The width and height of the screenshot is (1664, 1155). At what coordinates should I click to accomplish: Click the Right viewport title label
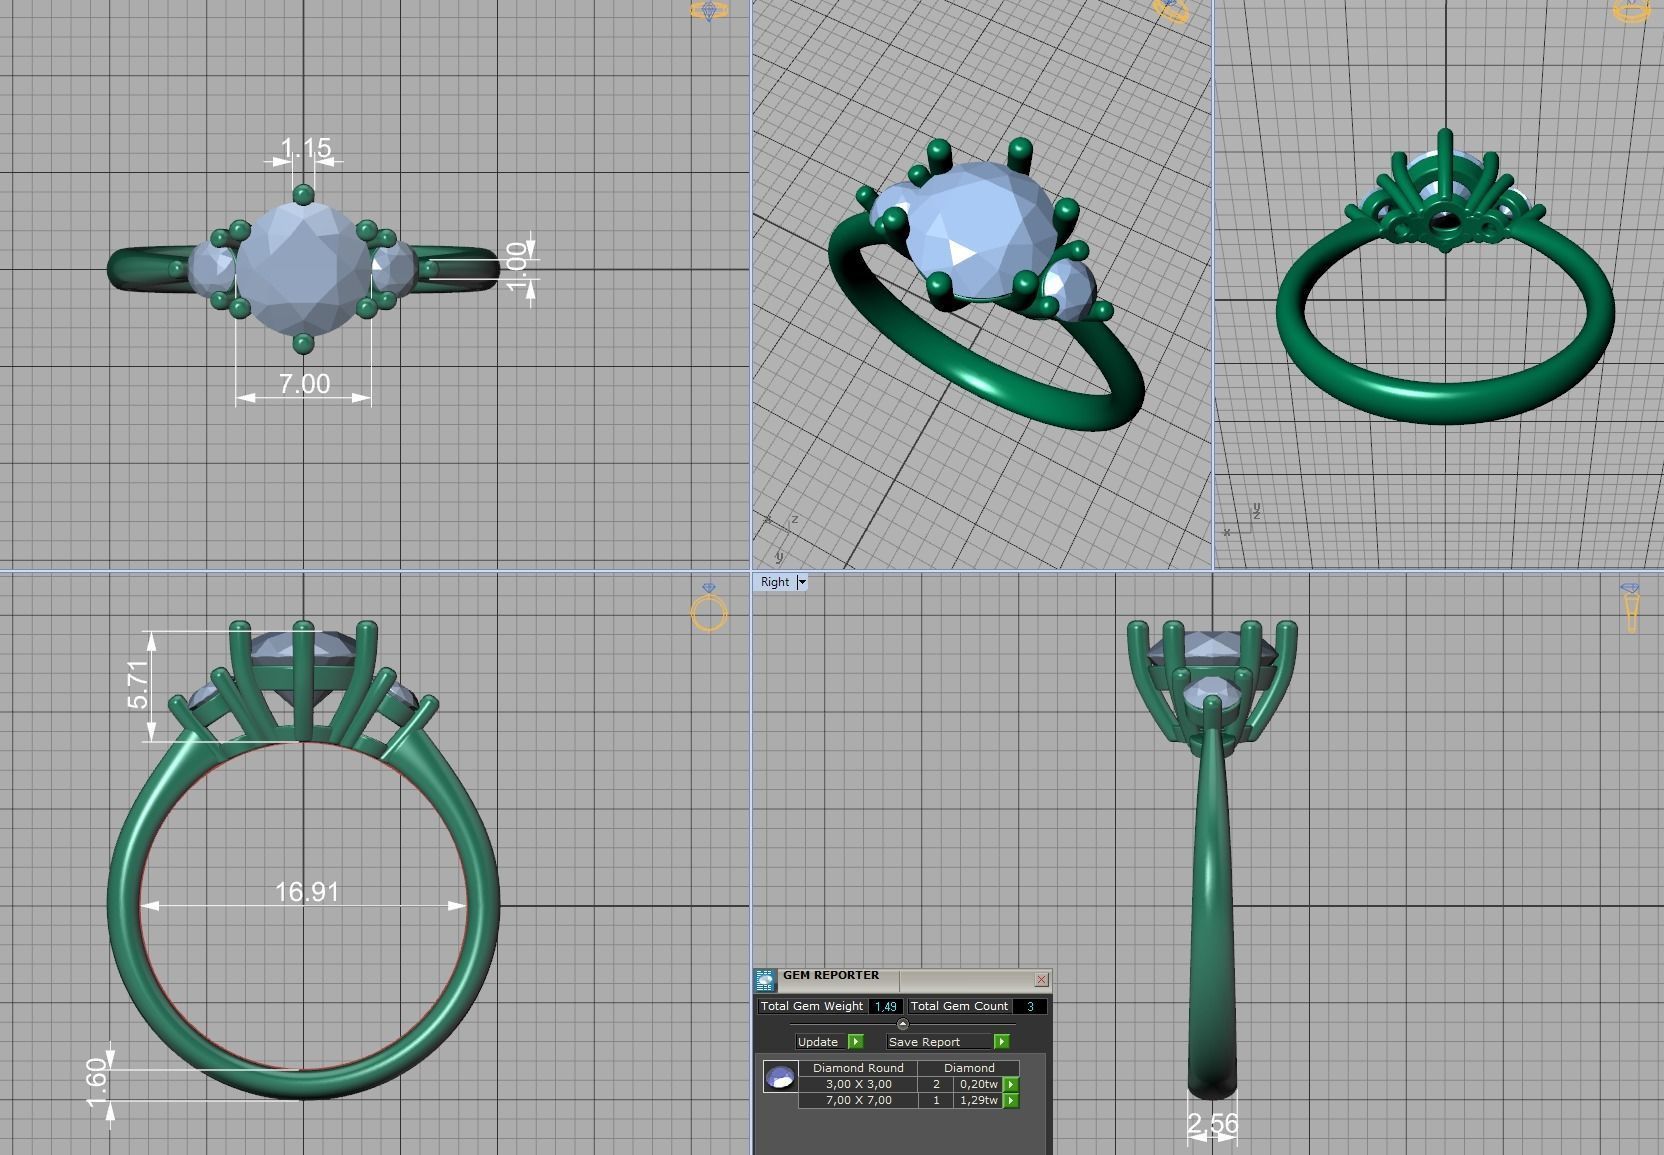tap(775, 582)
